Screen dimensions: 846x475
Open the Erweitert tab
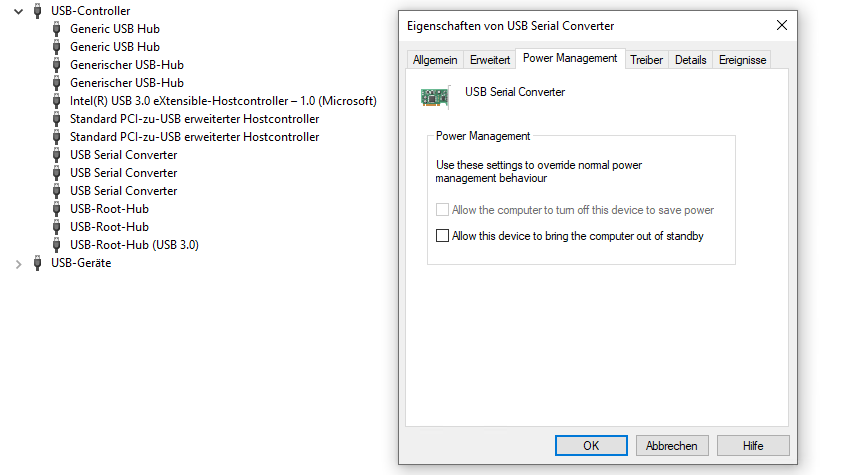(490, 60)
